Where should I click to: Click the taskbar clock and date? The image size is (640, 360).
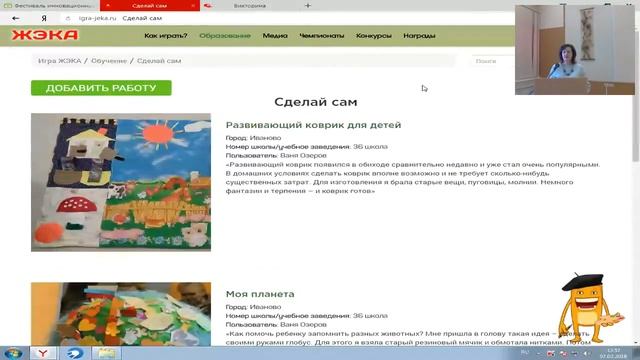tap(613, 353)
